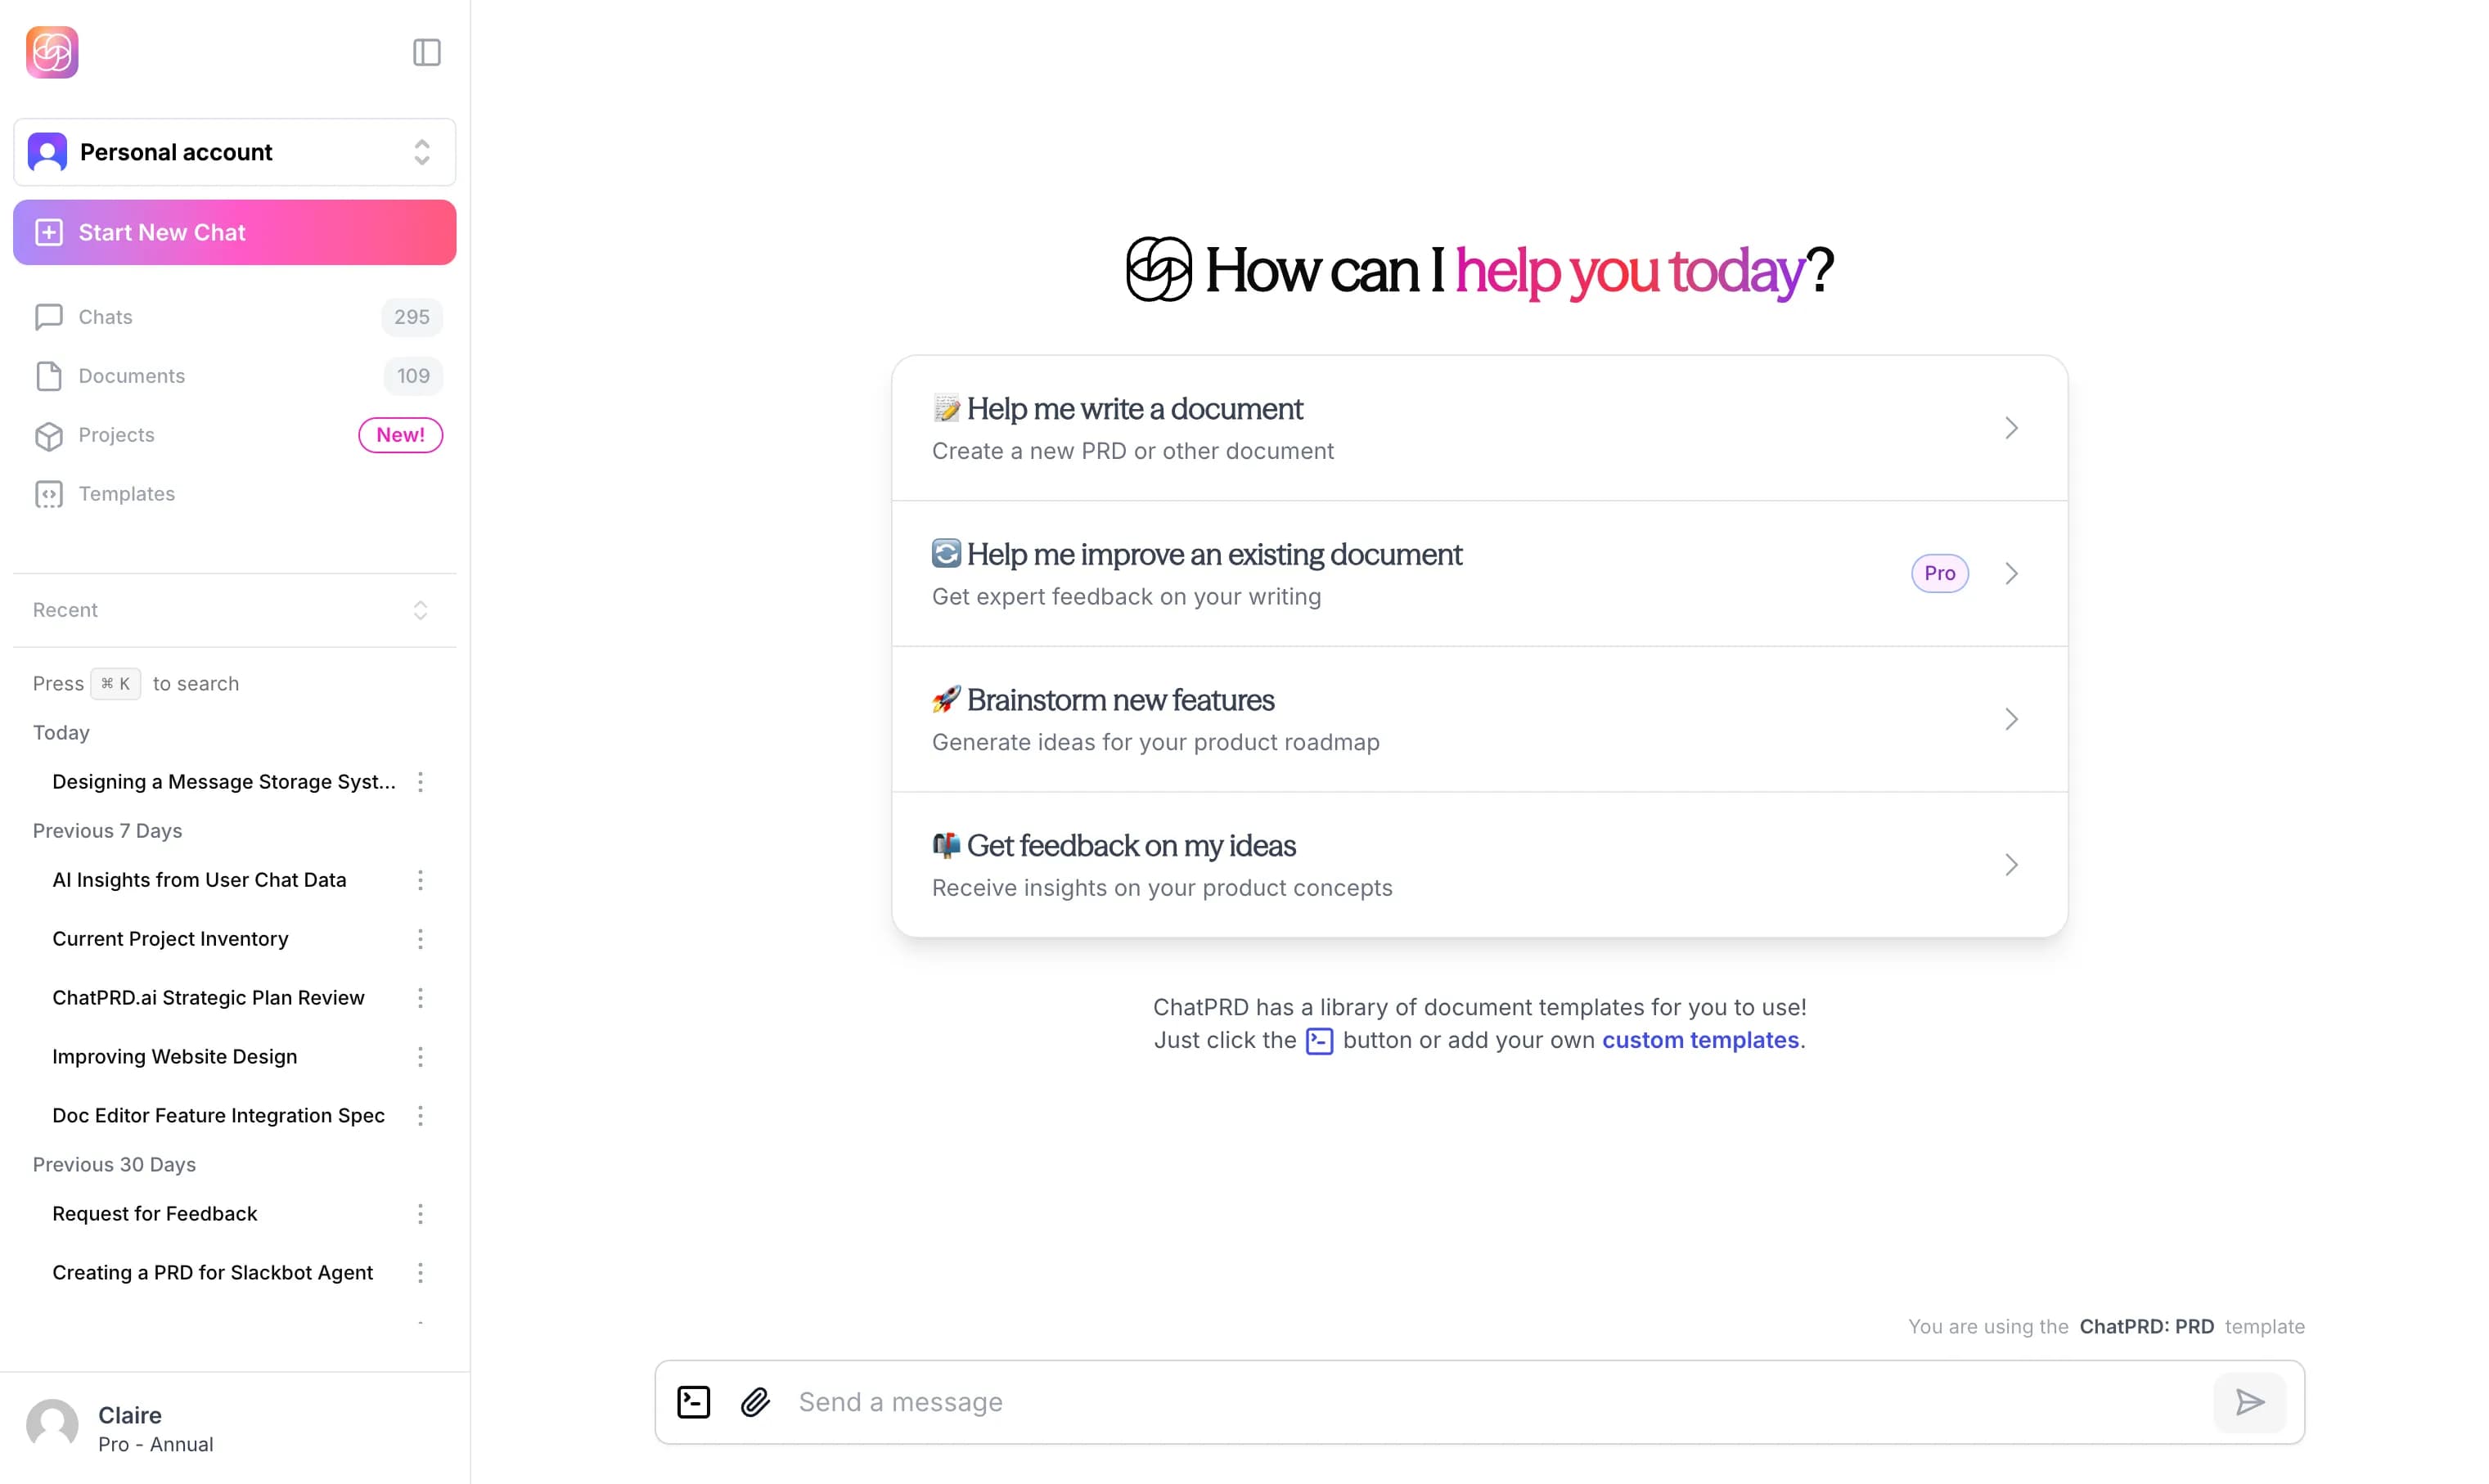This screenshot has height=1484, width=2489.
Task: Start a new chat
Action: click(x=234, y=232)
